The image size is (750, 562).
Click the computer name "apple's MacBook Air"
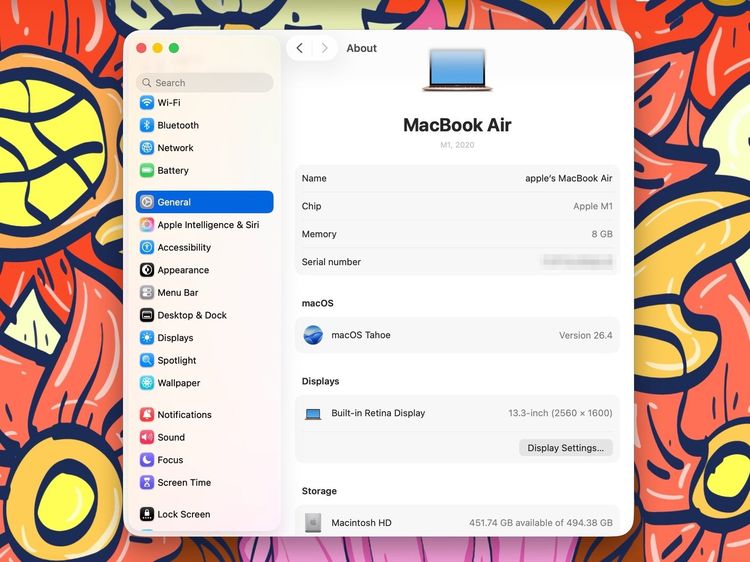coord(569,178)
